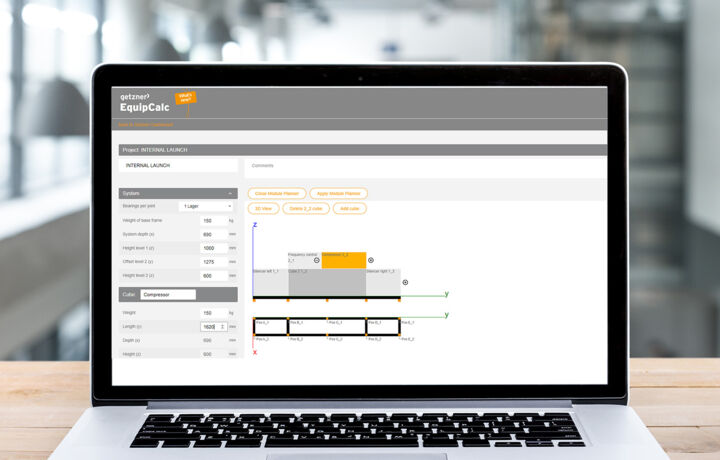720x460 pixels.
Task: Click the Length (y) spinner arrows
Action: coord(222,326)
